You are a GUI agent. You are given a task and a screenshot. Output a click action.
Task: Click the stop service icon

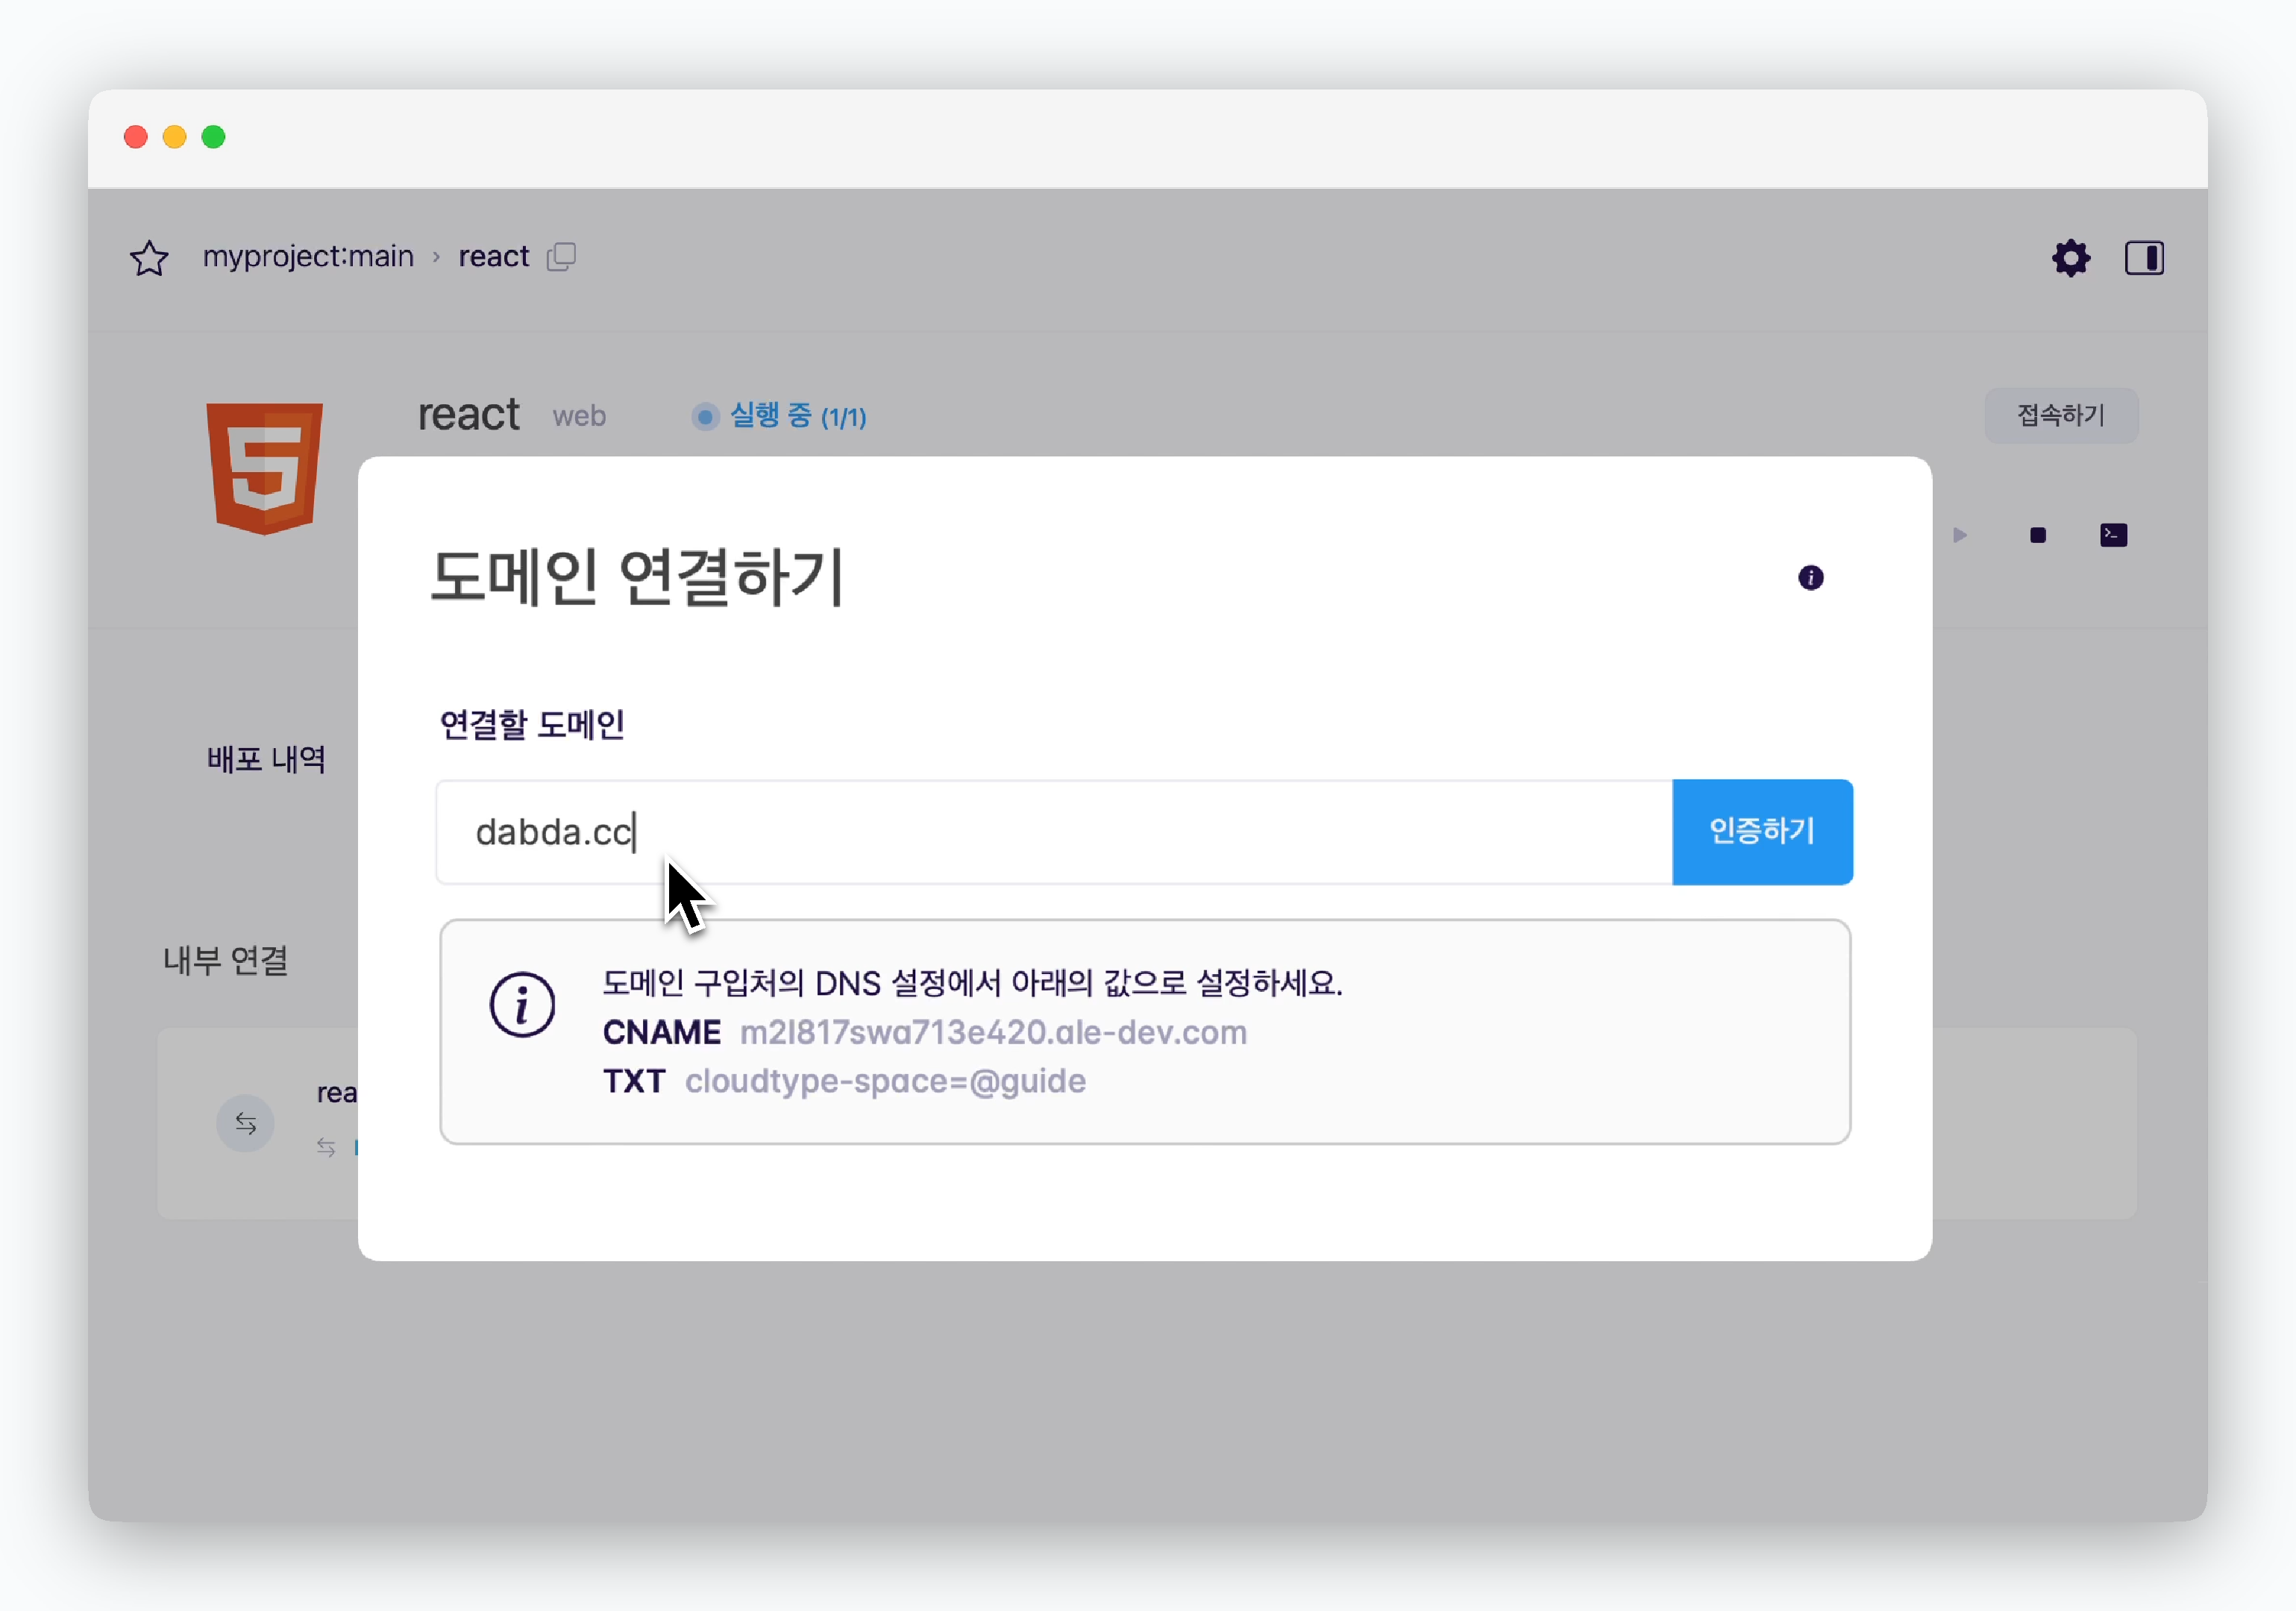(x=2037, y=535)
